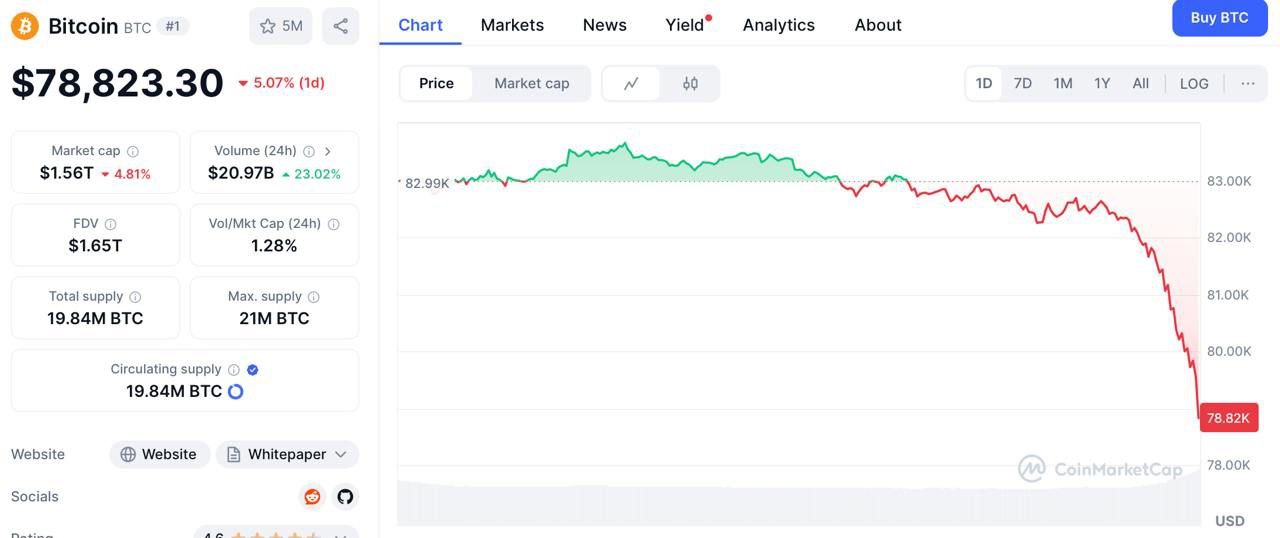Click the share icon next to watchlist
Viewport: 1280px width, 538px height.
pyautogui.click(x=340, y=26)
